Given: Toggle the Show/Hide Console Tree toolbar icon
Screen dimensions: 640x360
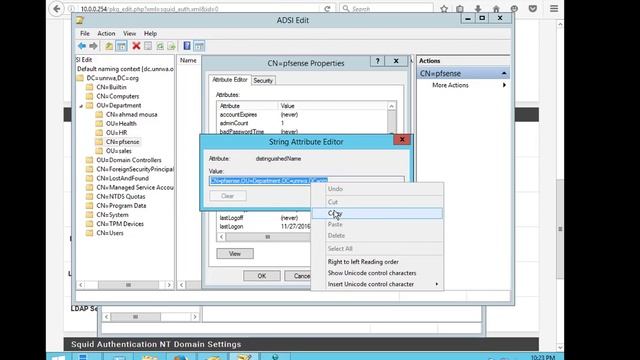Looking at the screenshot, I should (121, 46).
